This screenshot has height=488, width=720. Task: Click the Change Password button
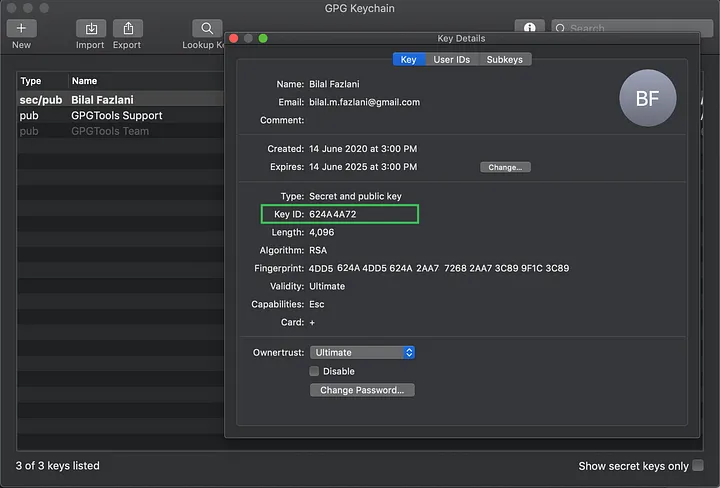362,390
